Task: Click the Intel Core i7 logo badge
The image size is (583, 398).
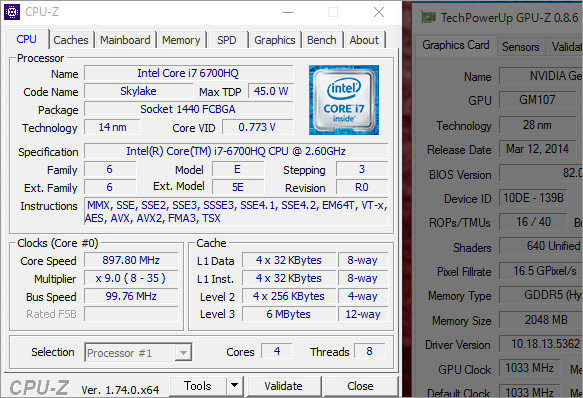Action: pos(344,100)
